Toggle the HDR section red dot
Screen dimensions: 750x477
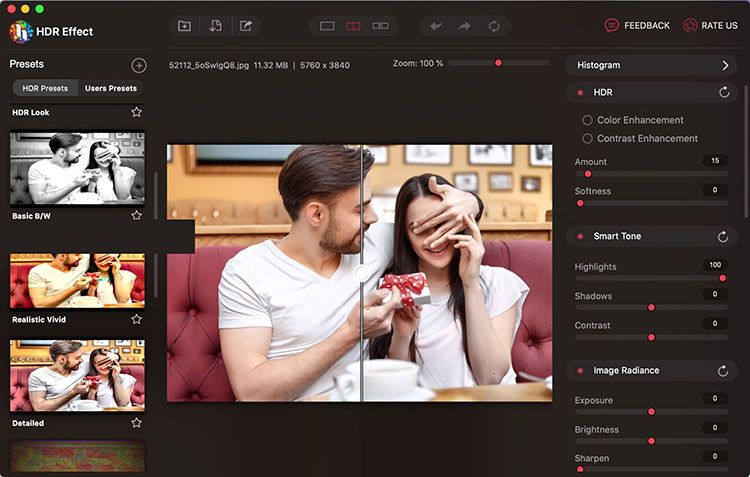tap(580, 92)
